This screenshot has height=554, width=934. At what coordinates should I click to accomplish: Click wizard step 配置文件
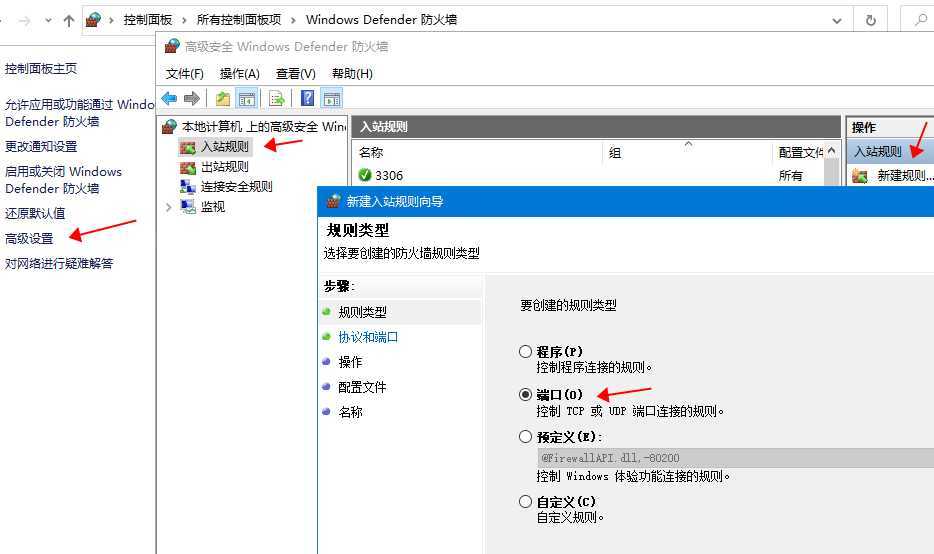pos(362,387)
